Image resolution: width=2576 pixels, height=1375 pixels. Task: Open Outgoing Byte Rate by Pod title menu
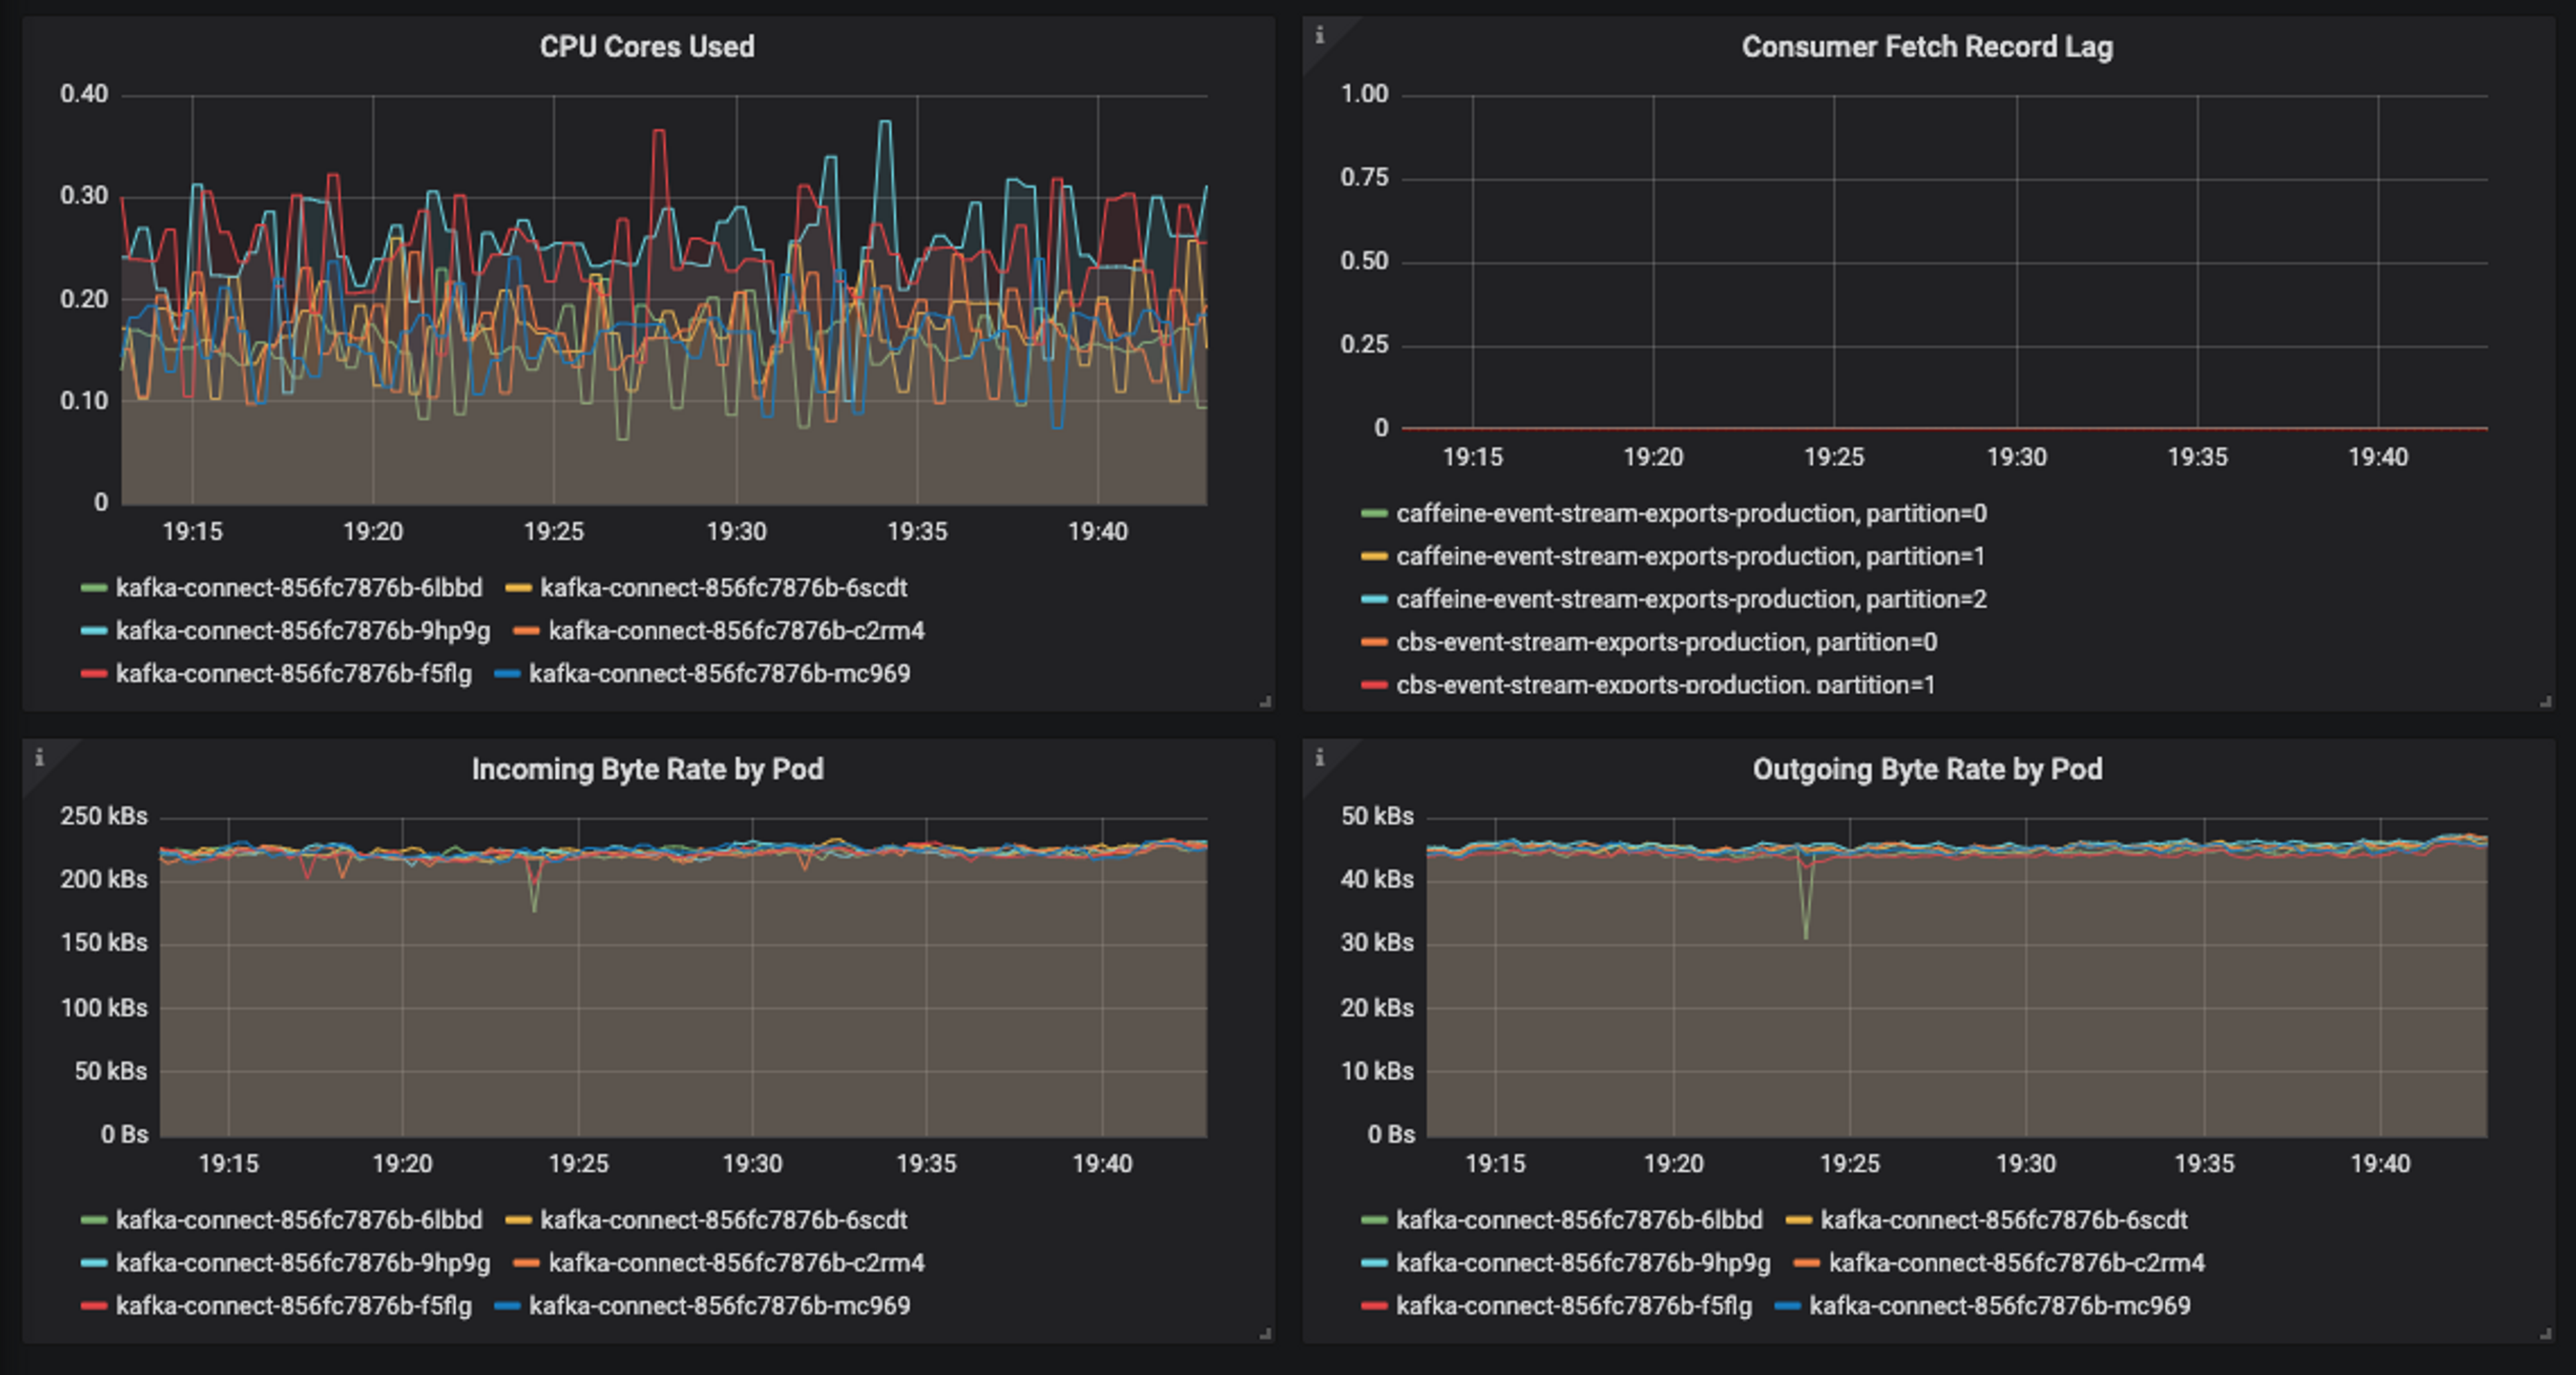[x=1926, y=769]
